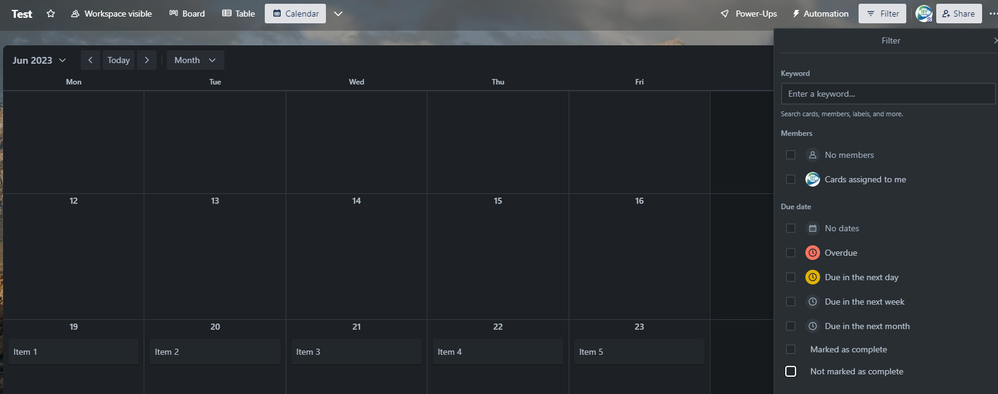The height and width of the screenshot is (394, 998).
Task: Close the Filter panel
Action: pos(995,40)
